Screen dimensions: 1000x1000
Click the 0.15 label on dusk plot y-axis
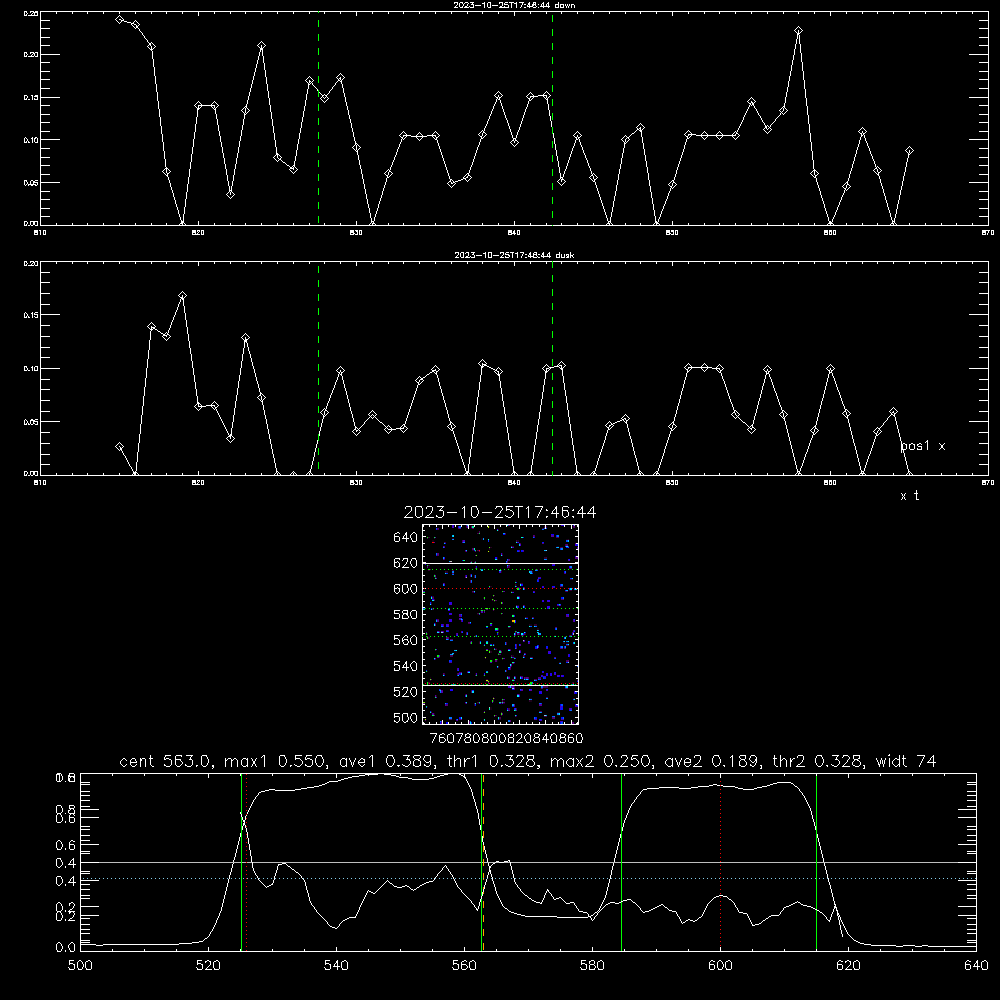[x=31, y=315]
